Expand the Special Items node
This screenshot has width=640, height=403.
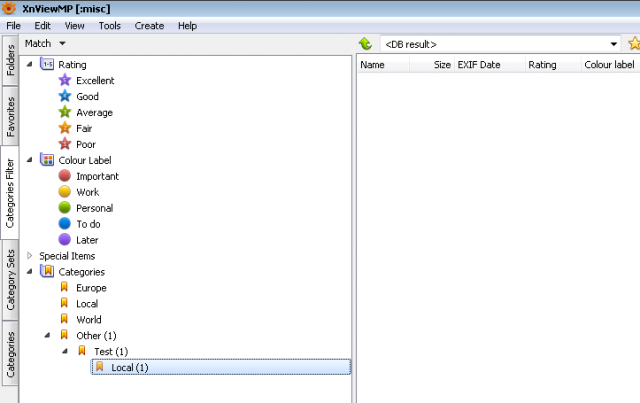click(x=29, y=256)
